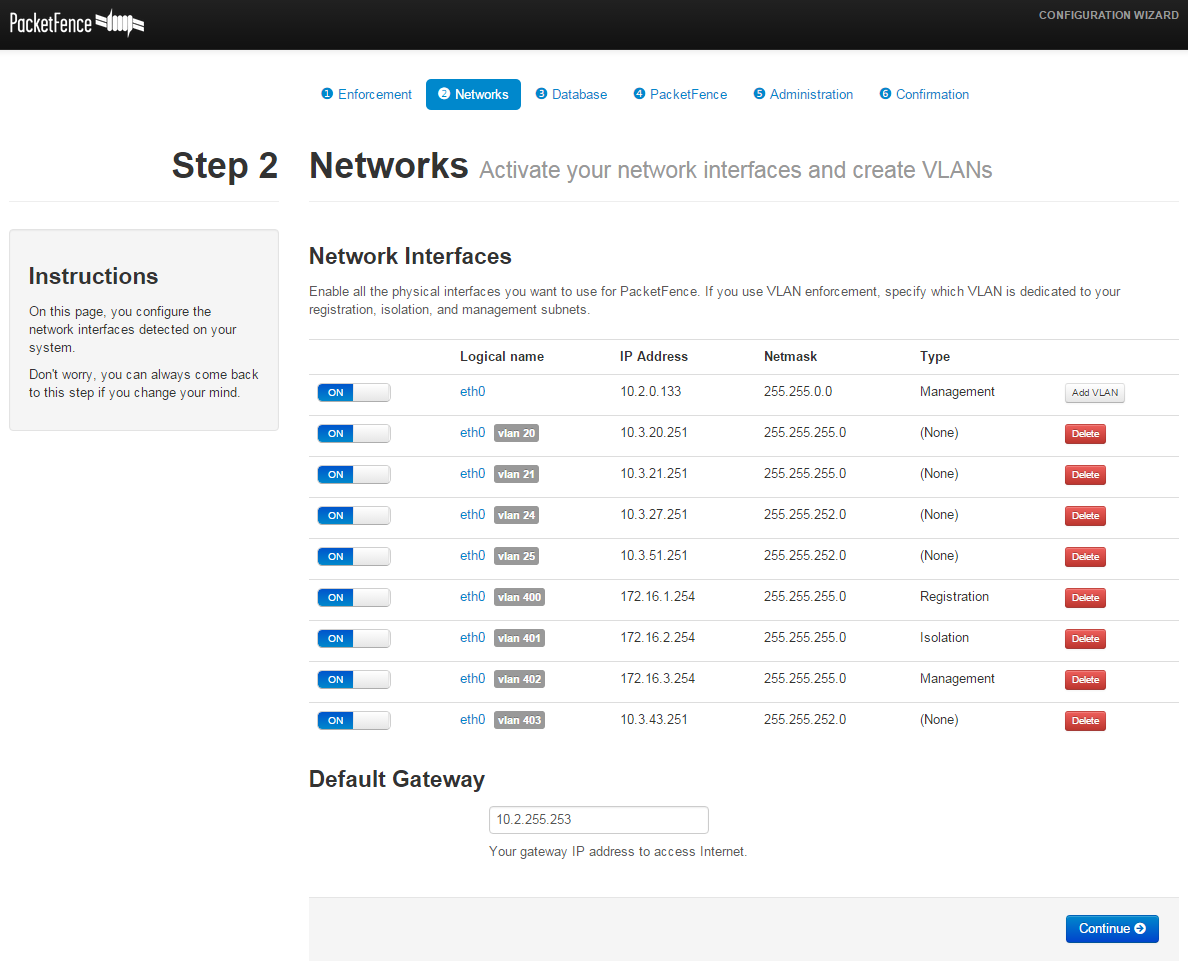Switch to the Database step

click(x=571, y=94)
